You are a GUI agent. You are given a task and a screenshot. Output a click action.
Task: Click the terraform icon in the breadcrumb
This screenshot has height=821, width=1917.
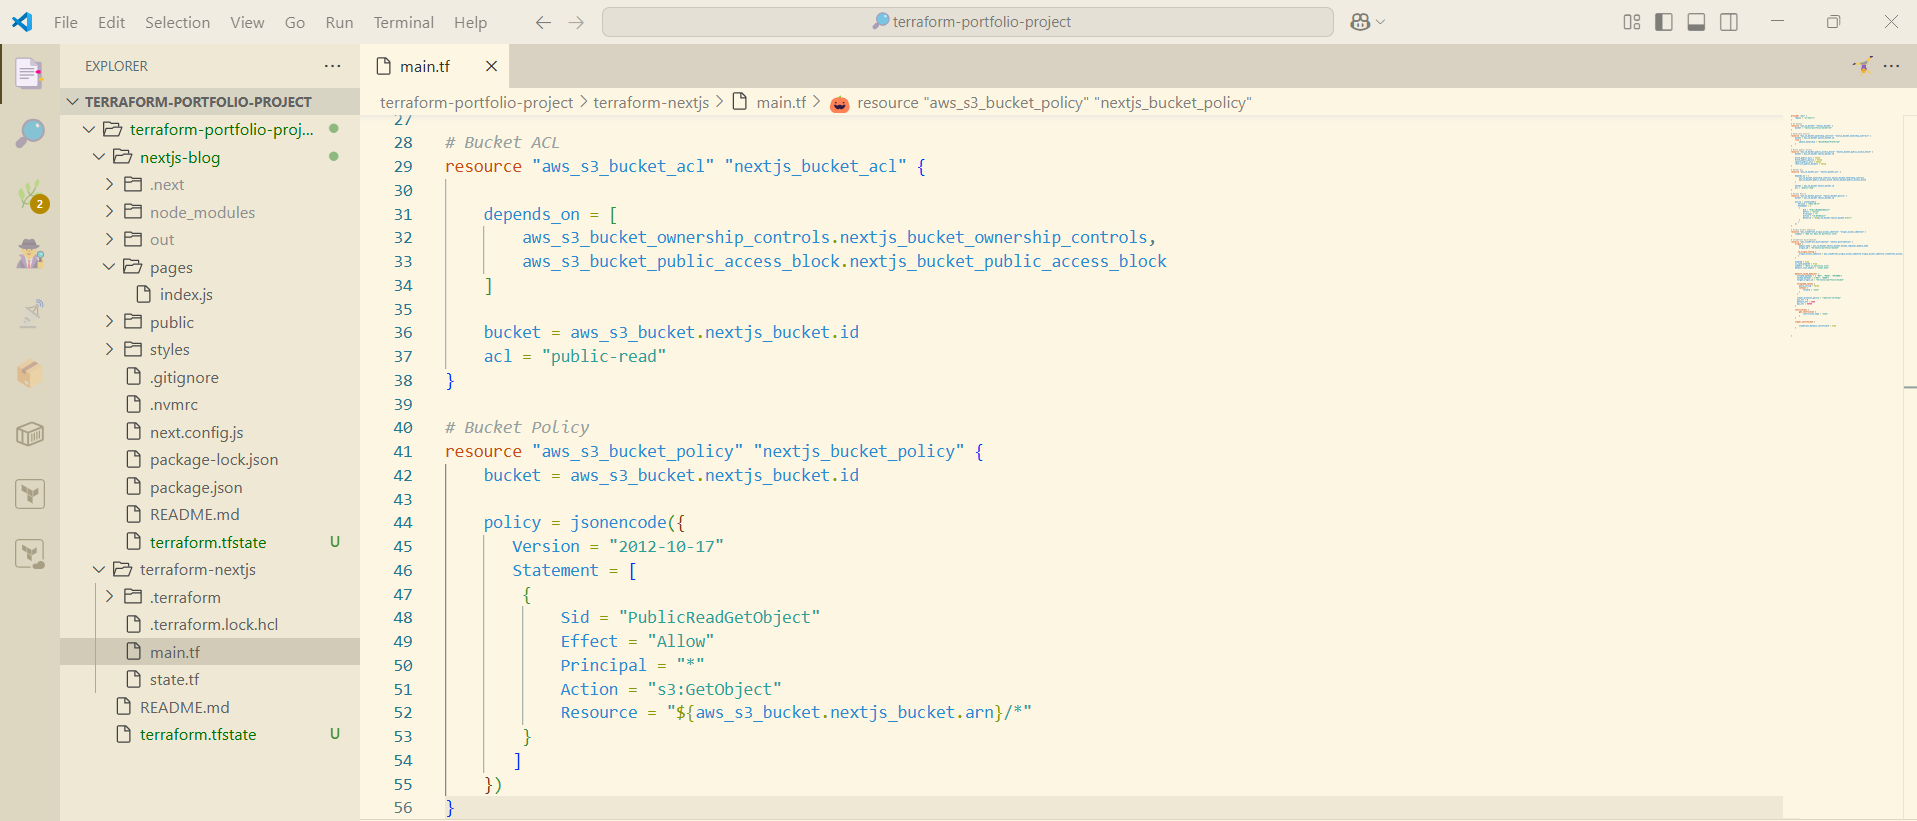(840, 103)
